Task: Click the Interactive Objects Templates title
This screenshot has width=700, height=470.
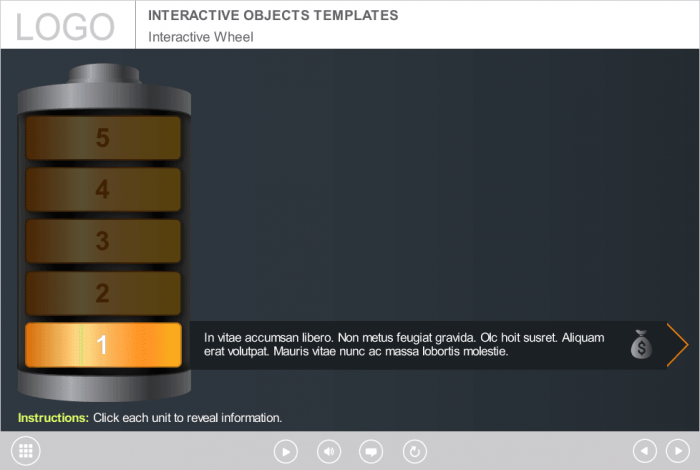Action: (x=273, y=15)
